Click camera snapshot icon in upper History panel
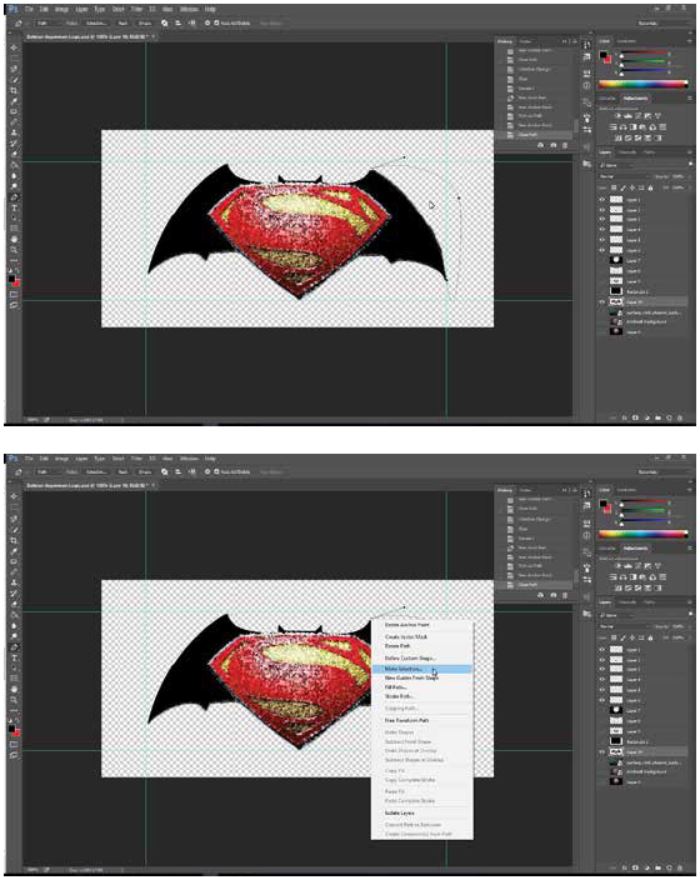 pos(554,145)
